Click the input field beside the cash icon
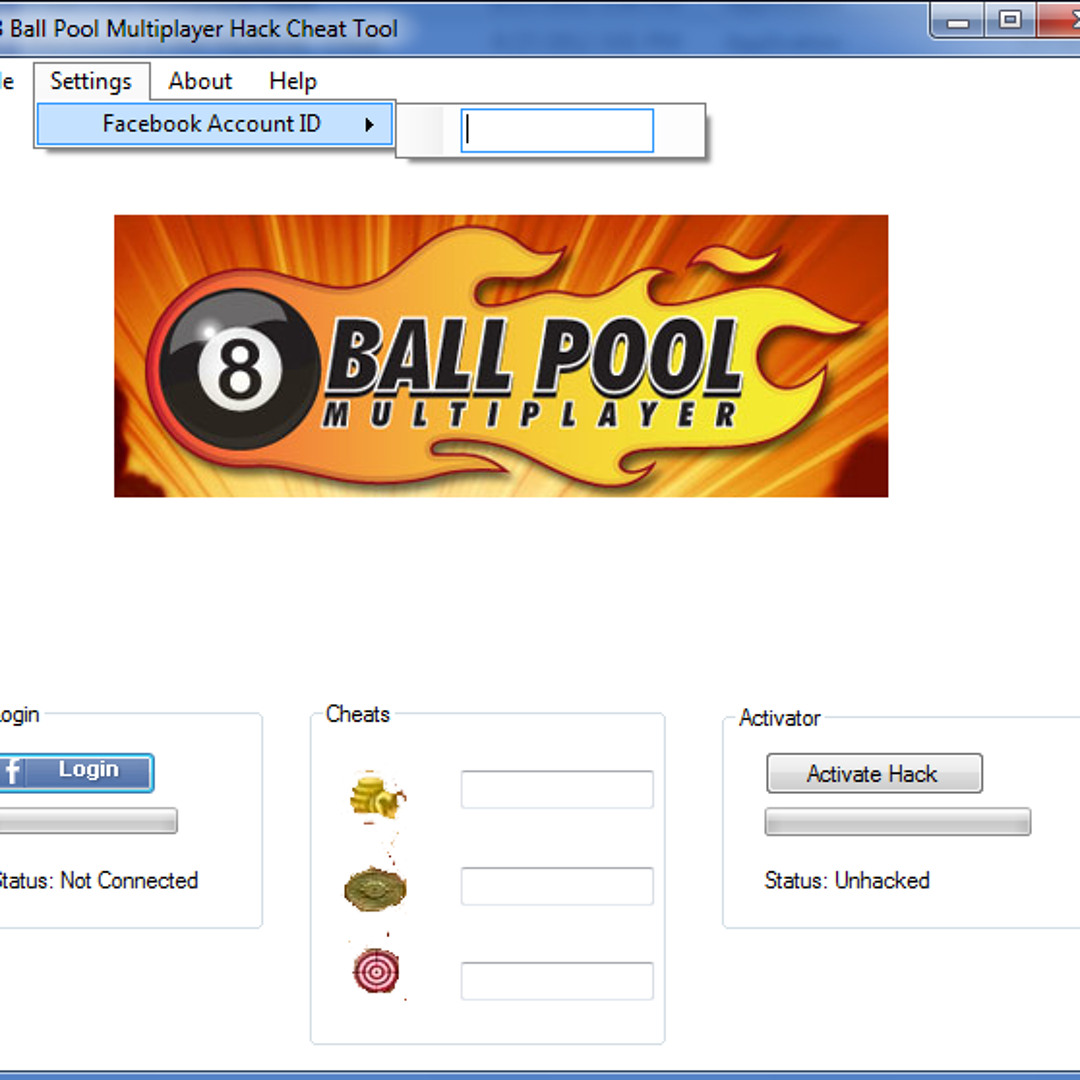The height and width of the screenshot is (1080, 1080). tap(557, 886)
